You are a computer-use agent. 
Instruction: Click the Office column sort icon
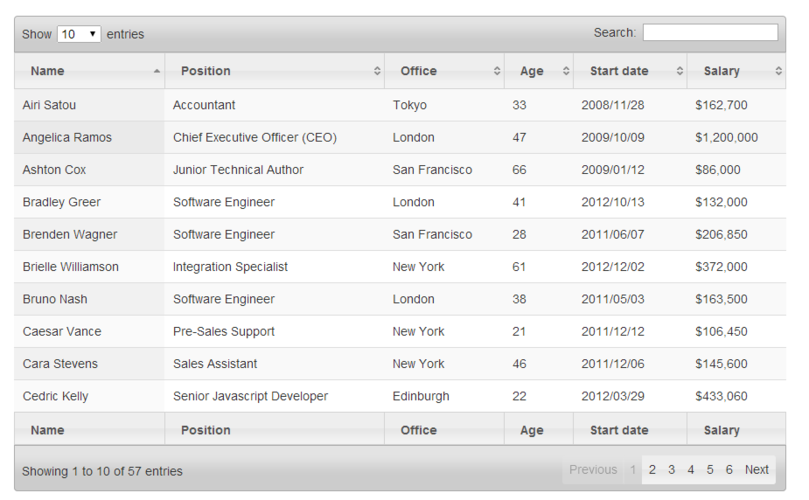click(x=497, y=71)
